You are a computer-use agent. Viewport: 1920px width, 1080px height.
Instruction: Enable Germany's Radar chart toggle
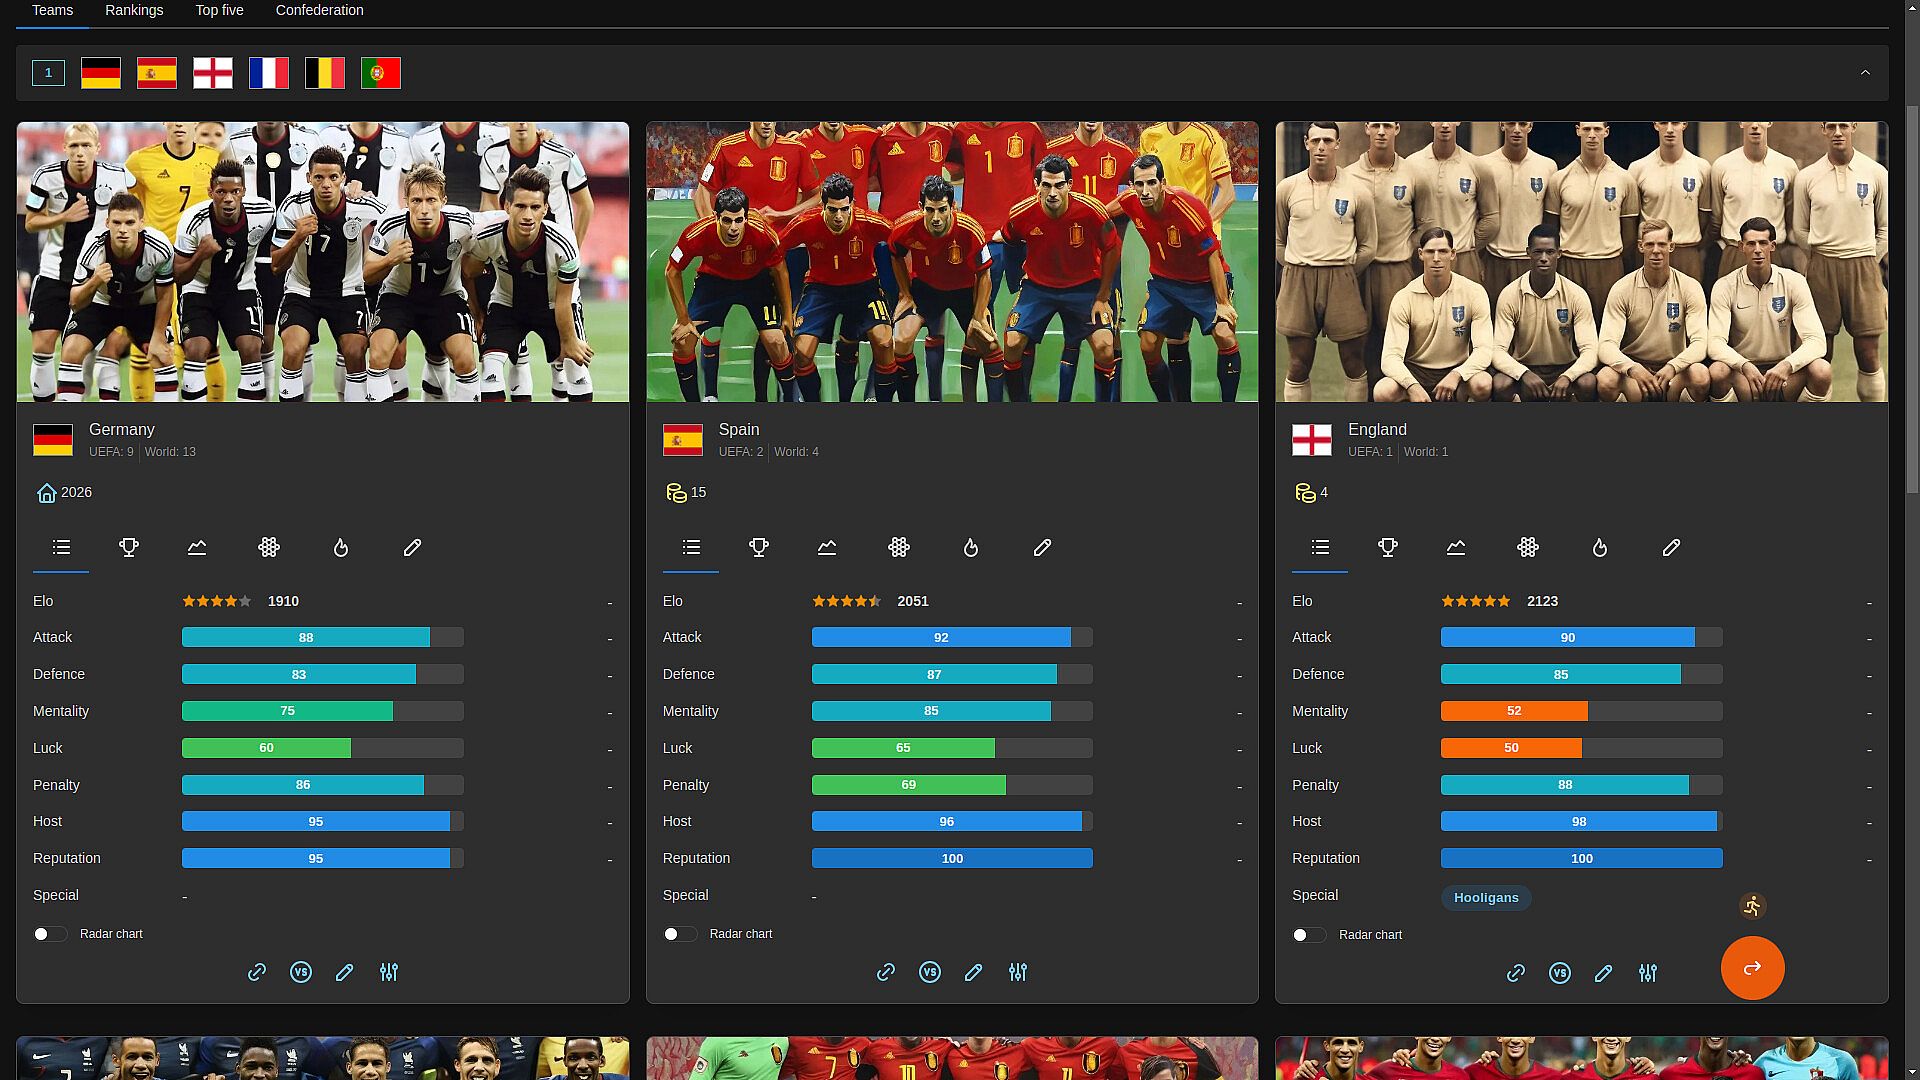(49, 934)
